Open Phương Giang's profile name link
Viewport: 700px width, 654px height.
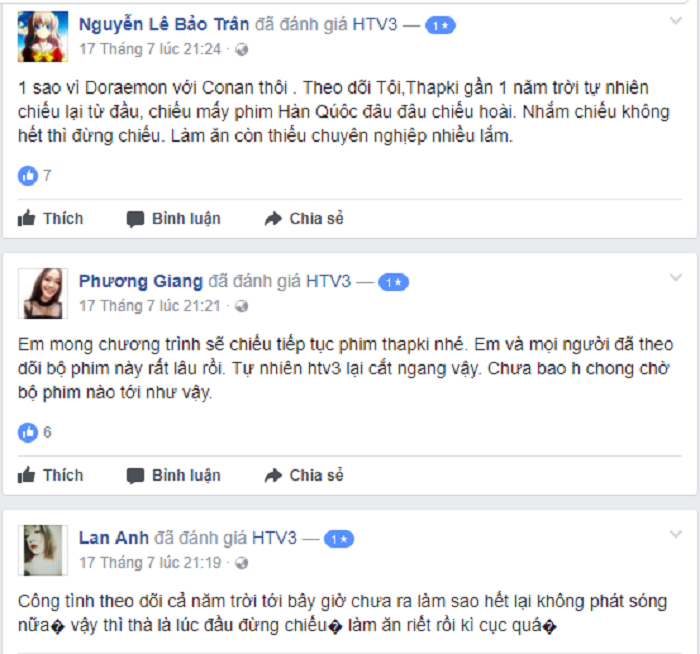tap(141, 282)
